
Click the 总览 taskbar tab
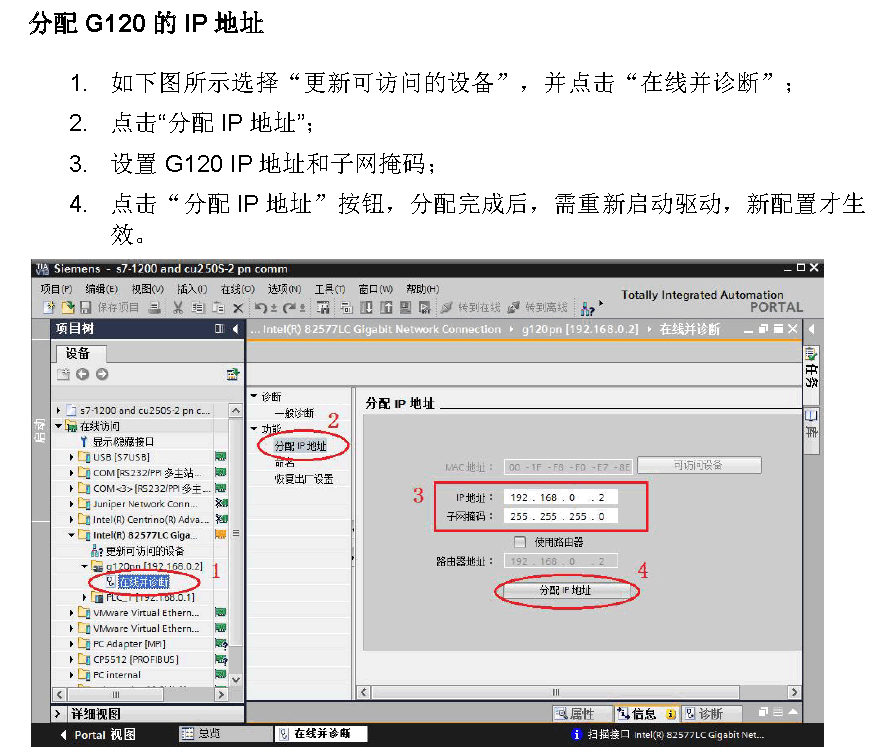226,734
